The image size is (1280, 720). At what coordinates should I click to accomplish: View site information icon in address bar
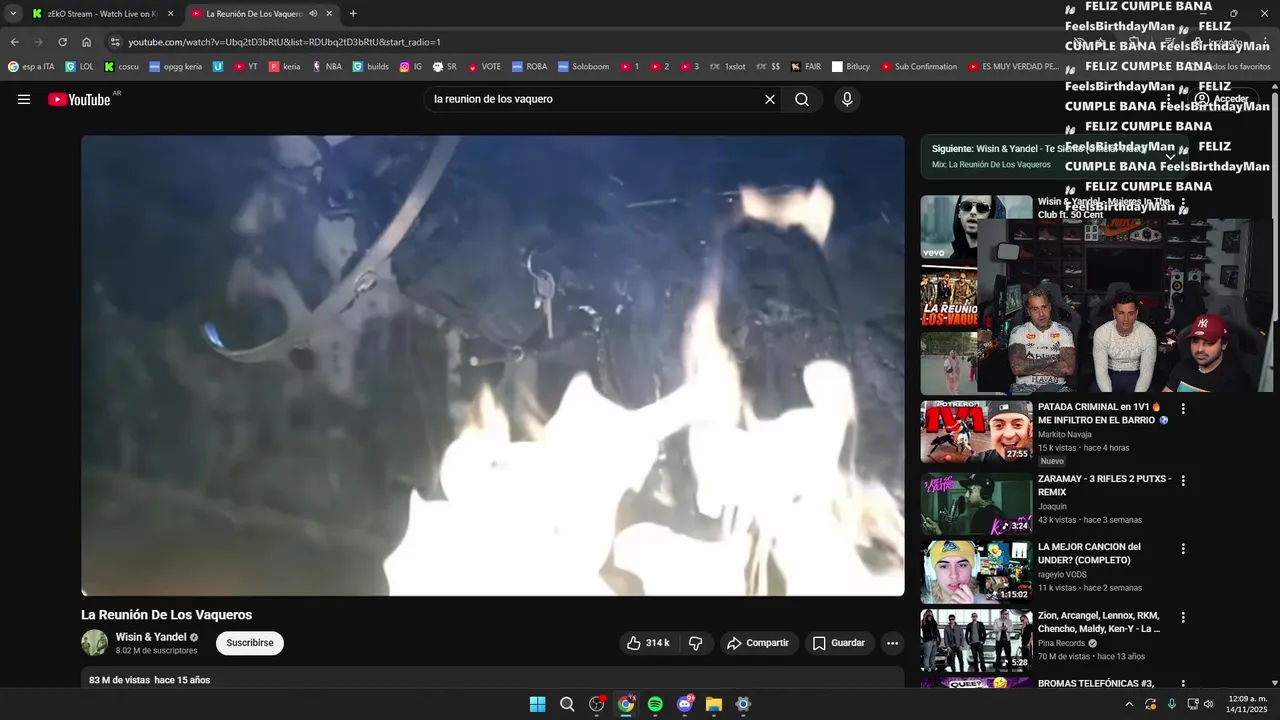[115, 42]
